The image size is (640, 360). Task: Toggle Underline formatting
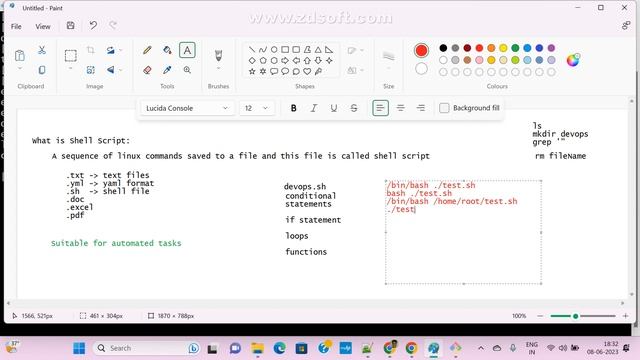[x=333, y=108]
